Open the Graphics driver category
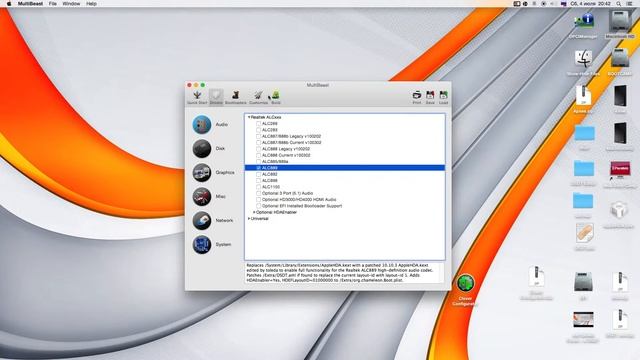 [x=202, y=173]
